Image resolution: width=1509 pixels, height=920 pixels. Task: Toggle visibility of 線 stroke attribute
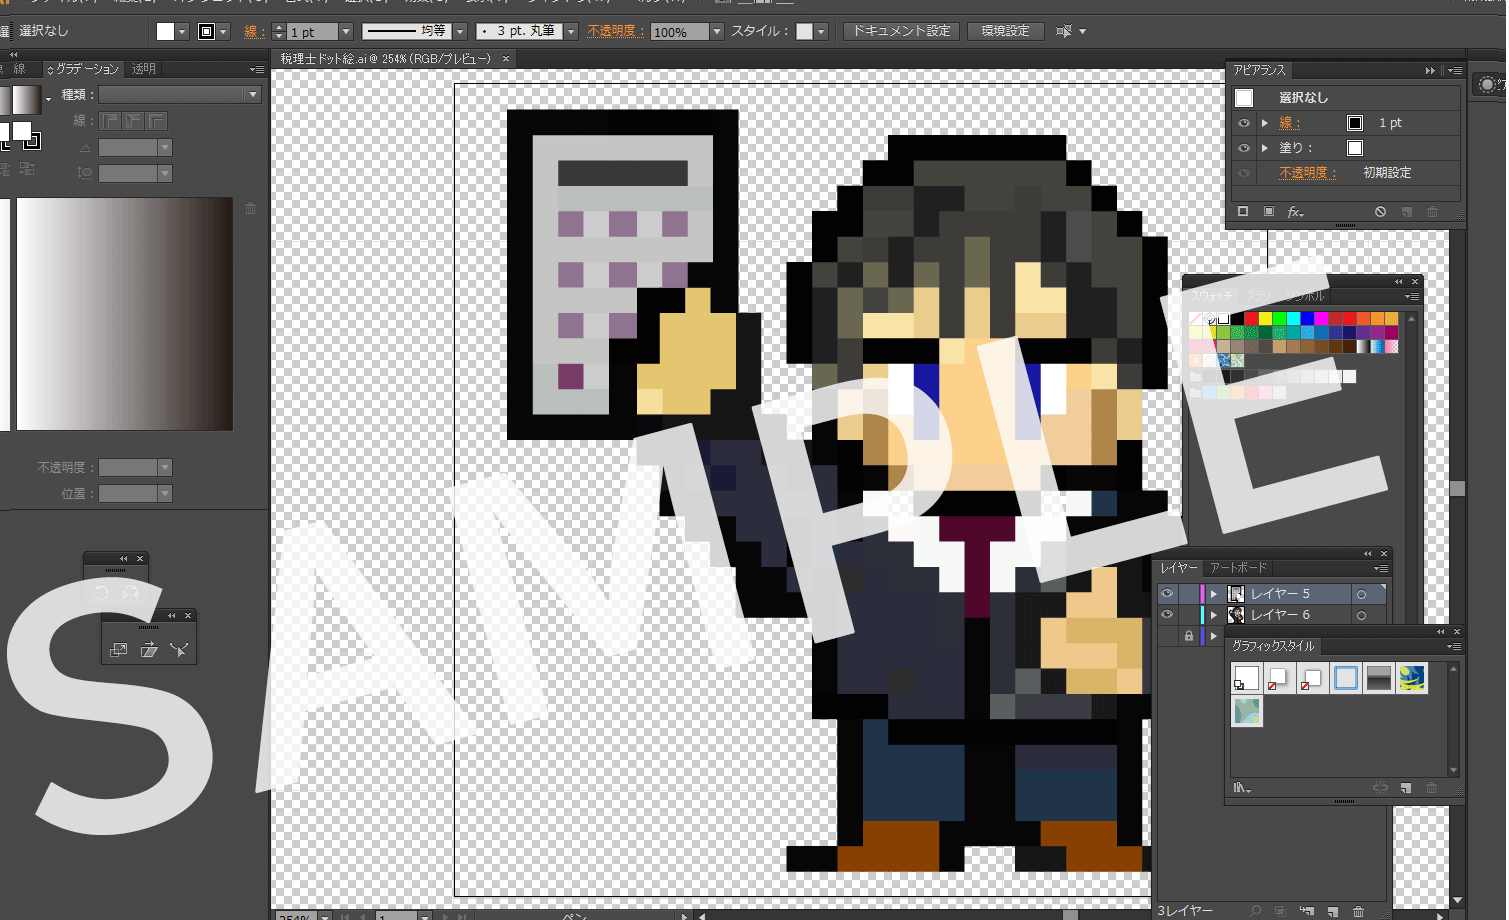[1244, 123]
